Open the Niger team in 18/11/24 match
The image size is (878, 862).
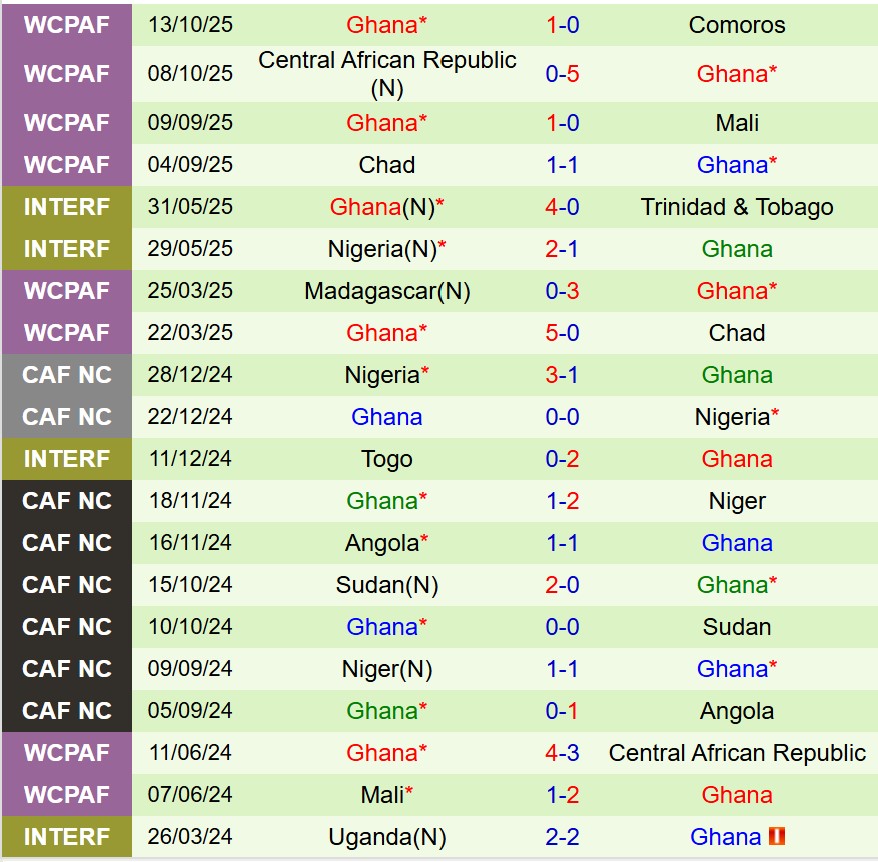pos(737,501)
